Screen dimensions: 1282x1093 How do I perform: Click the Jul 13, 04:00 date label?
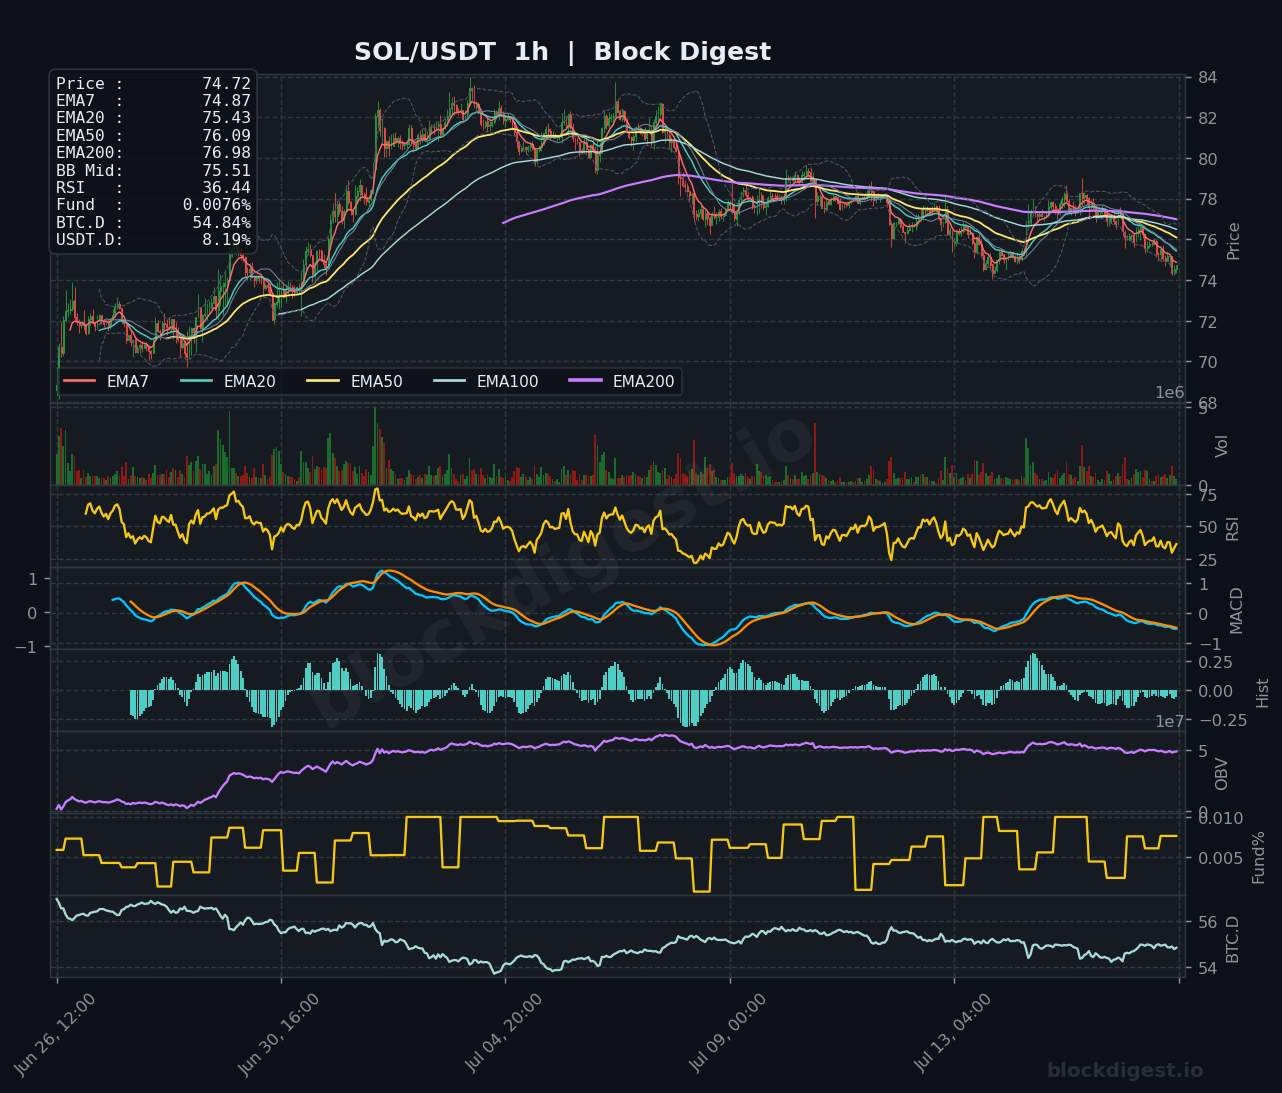pyautogui.click(x=954, y=1034)
